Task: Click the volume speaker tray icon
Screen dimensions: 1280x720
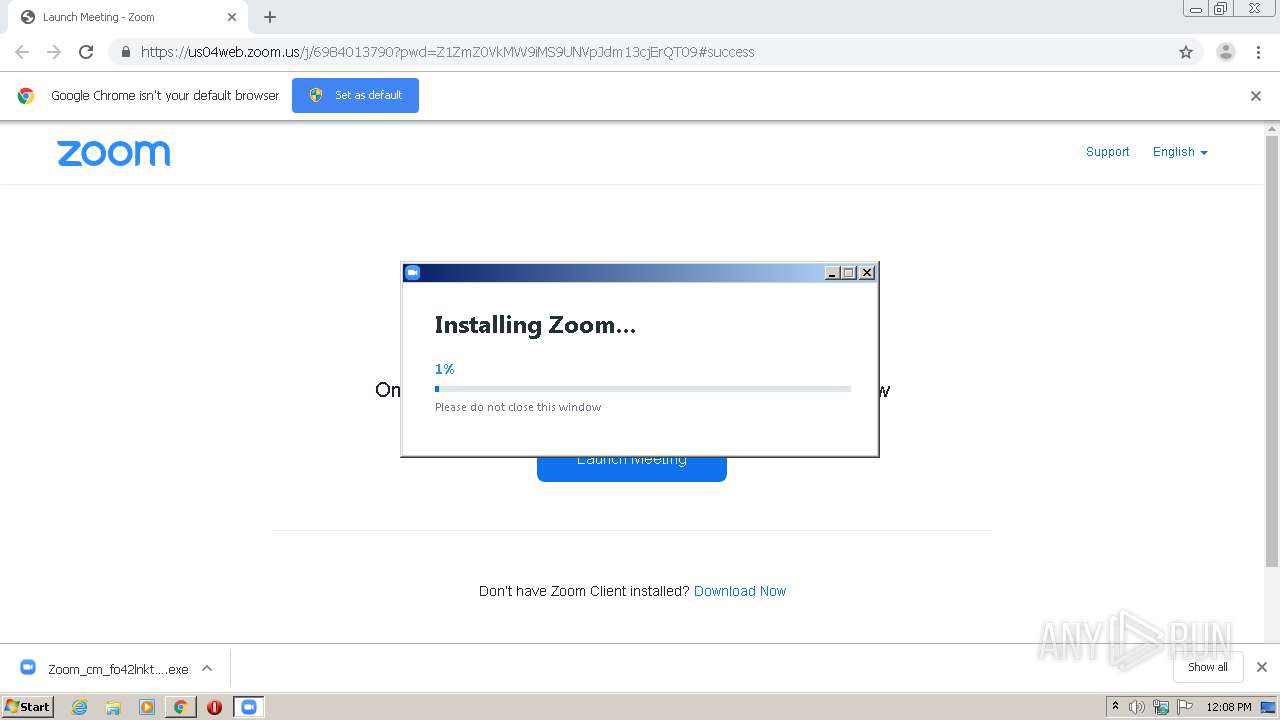Action: click(x=1137, y=707)
